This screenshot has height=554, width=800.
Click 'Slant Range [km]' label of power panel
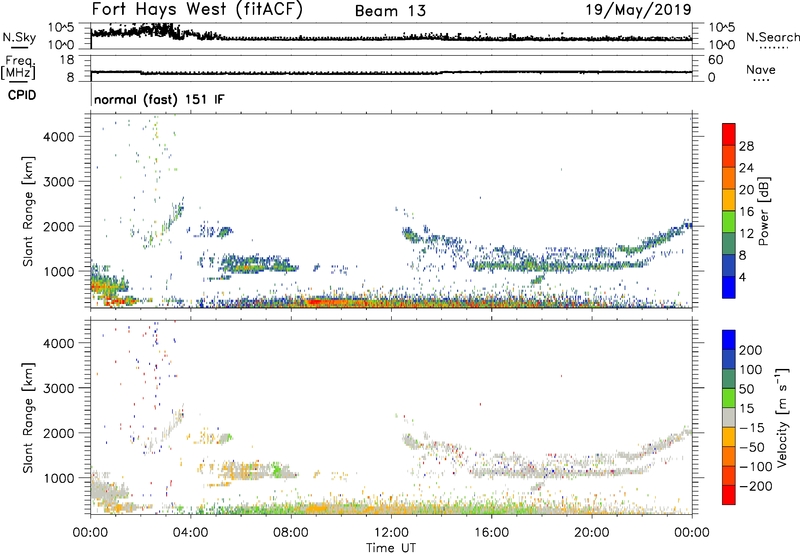click(x=28, y=211)
